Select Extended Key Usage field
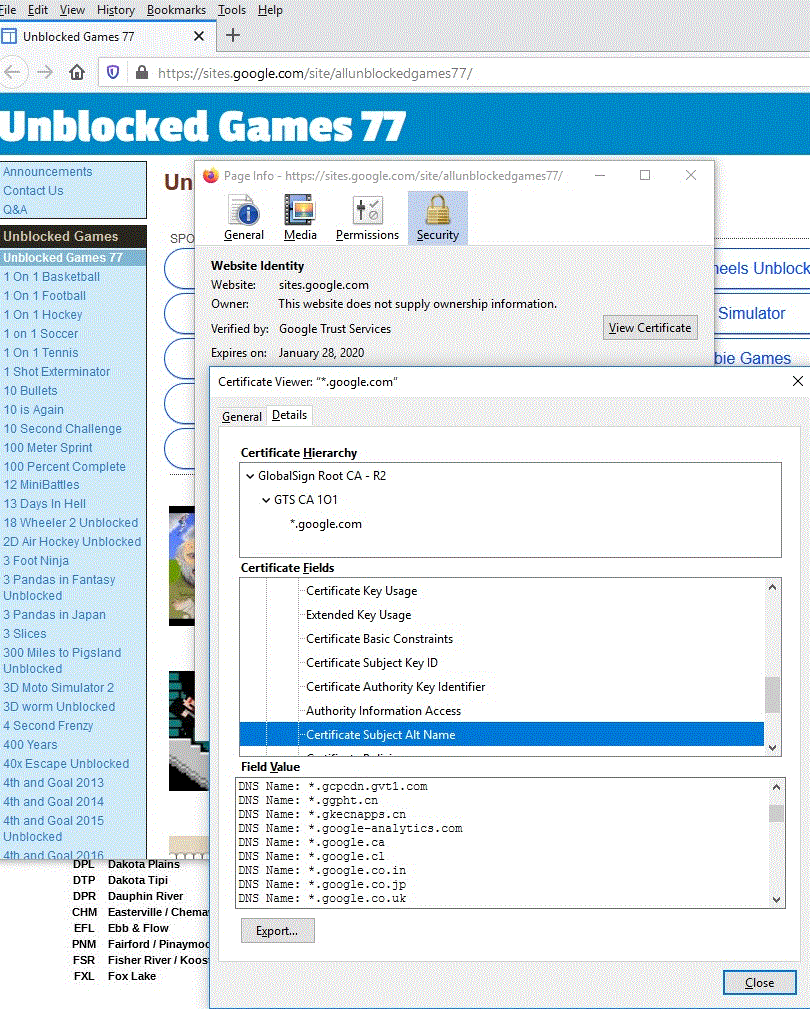 click(358, 615)
